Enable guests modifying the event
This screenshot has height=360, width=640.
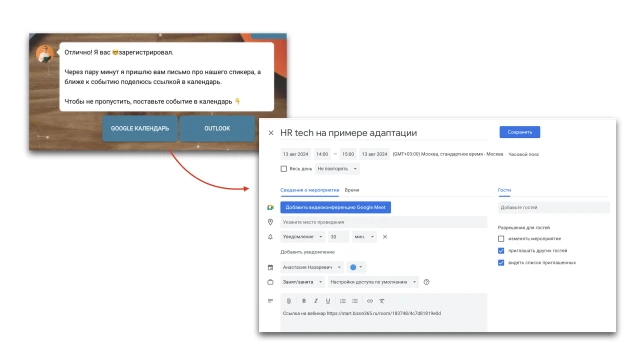pos(501,239)
